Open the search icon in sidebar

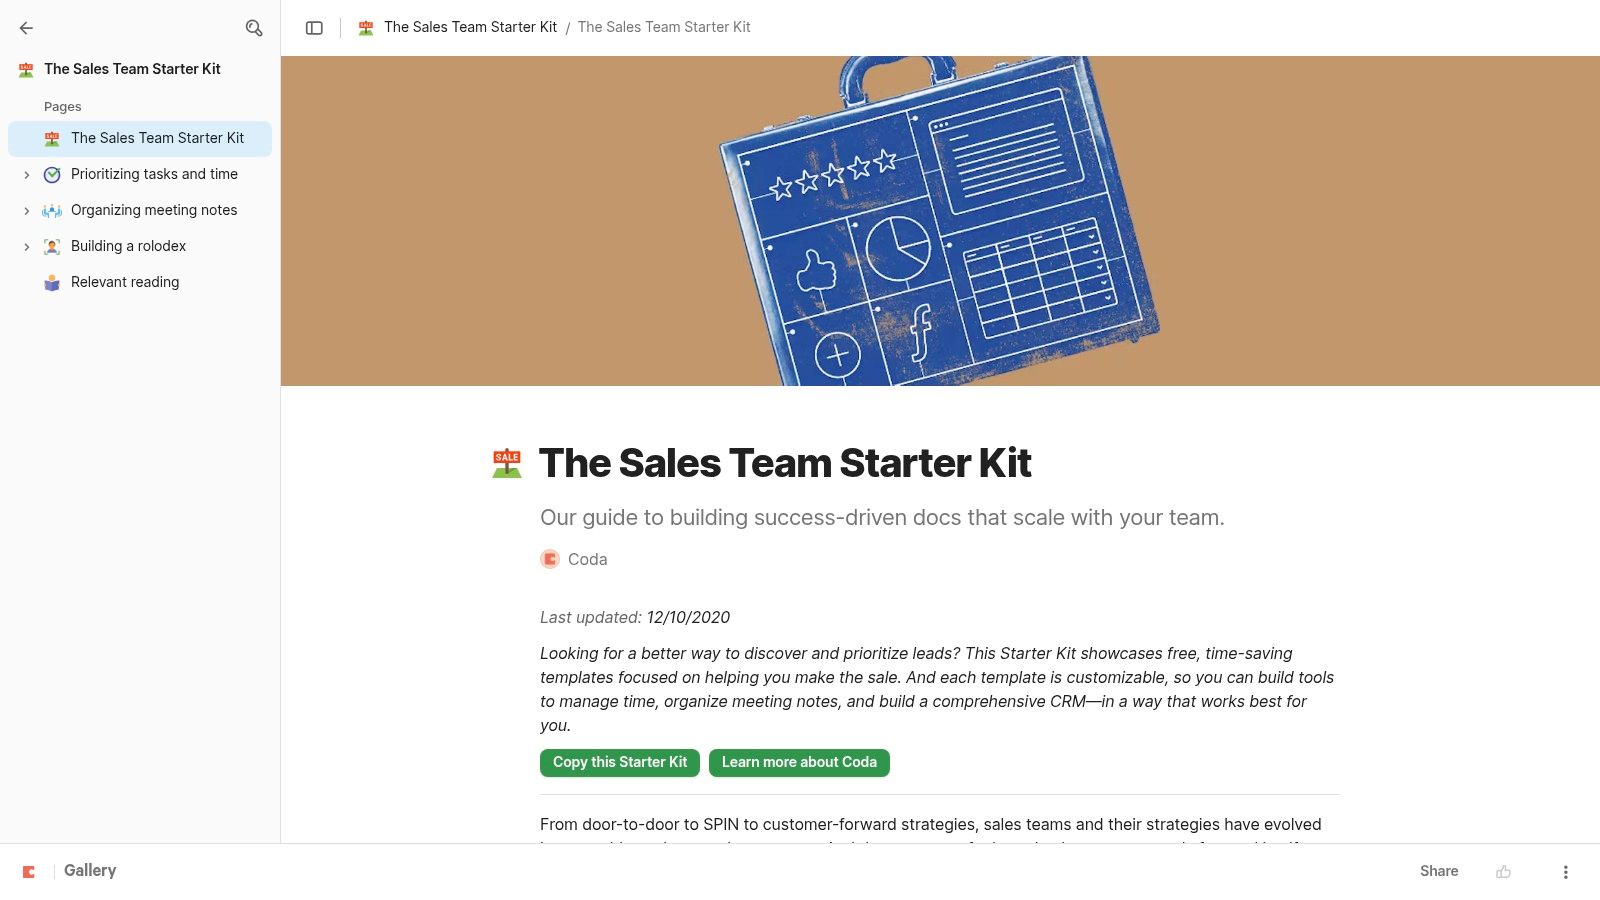[254, 28]
